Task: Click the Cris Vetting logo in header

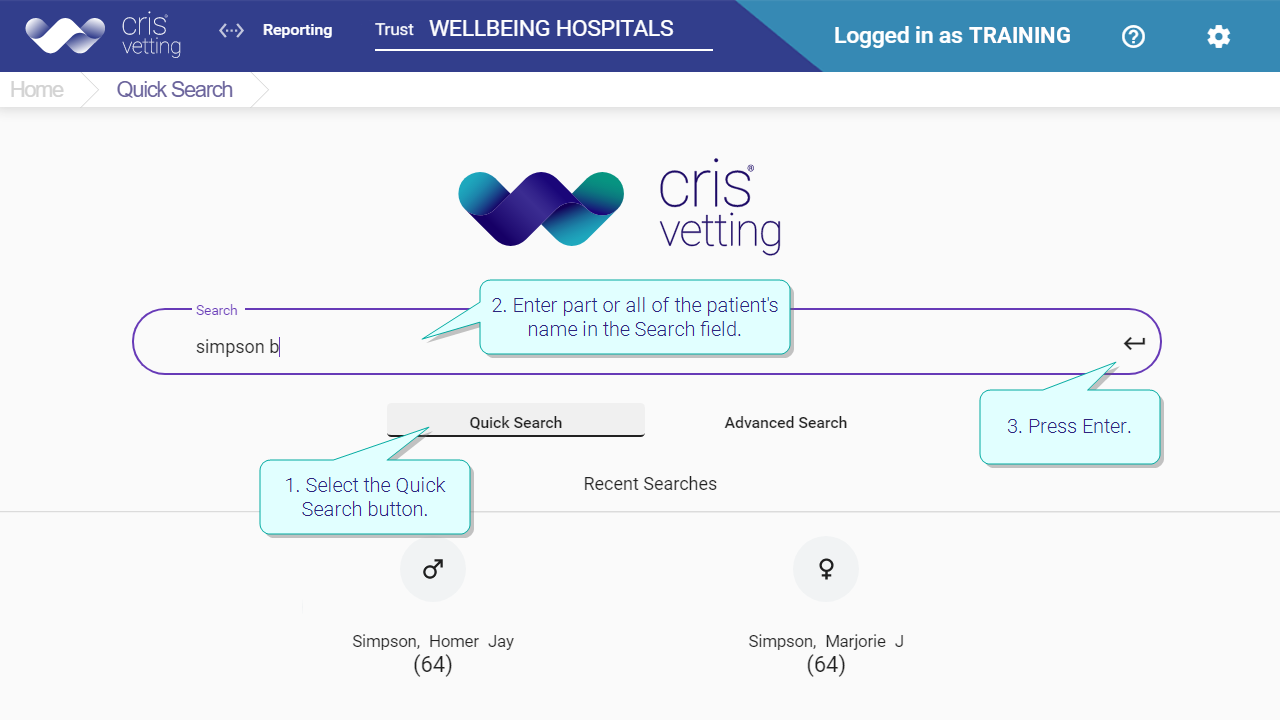Action: pyautogui.click(x=103, y=35)
